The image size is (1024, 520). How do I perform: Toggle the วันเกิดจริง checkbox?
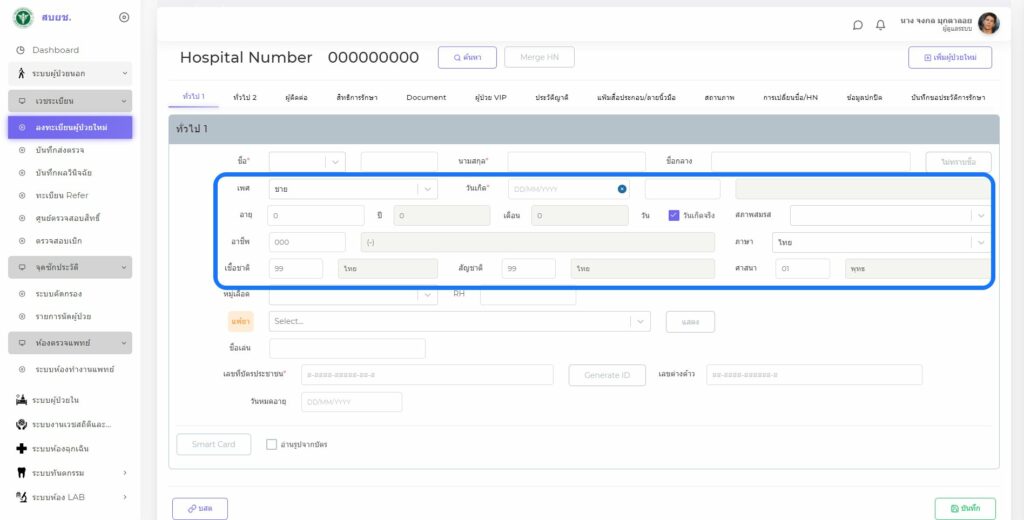point(674,215)
